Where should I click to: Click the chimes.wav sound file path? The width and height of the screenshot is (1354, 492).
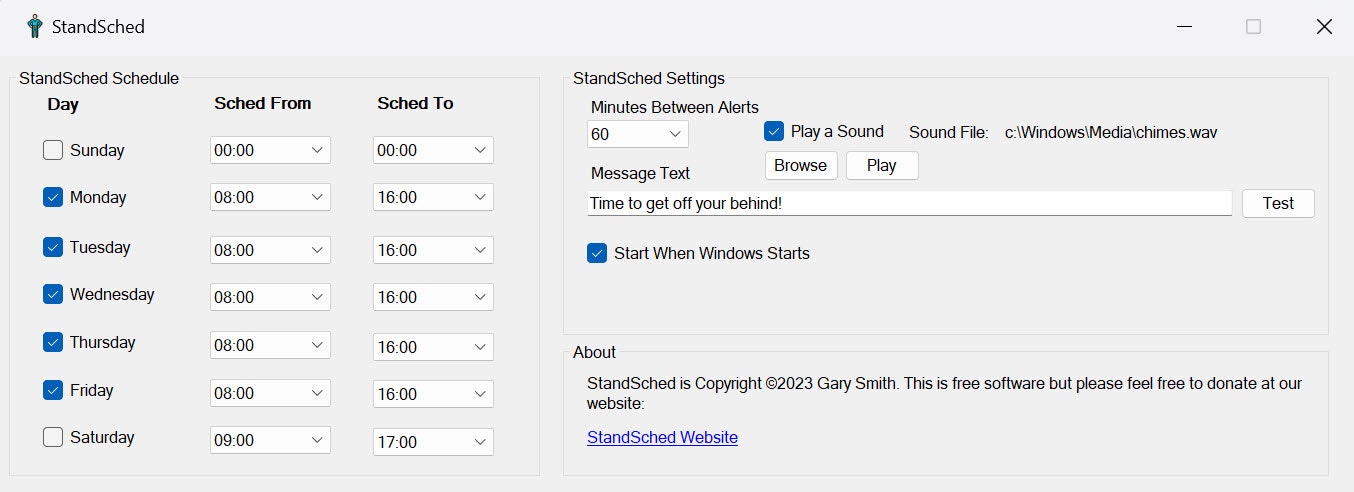click(1111, 132)
